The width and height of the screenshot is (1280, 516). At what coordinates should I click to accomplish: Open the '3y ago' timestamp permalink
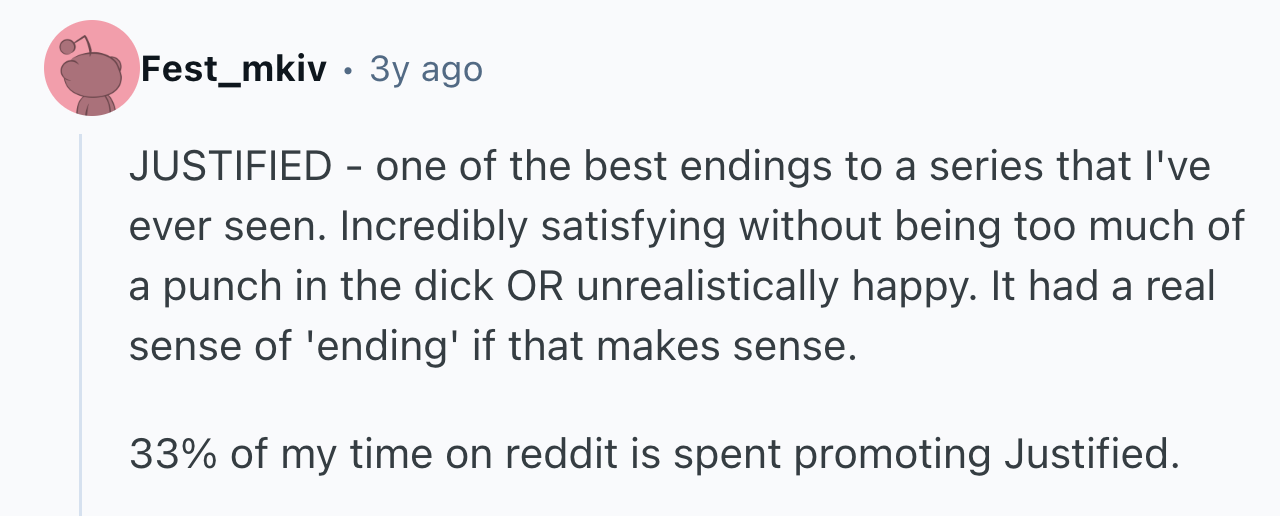(x=426, y=69)
